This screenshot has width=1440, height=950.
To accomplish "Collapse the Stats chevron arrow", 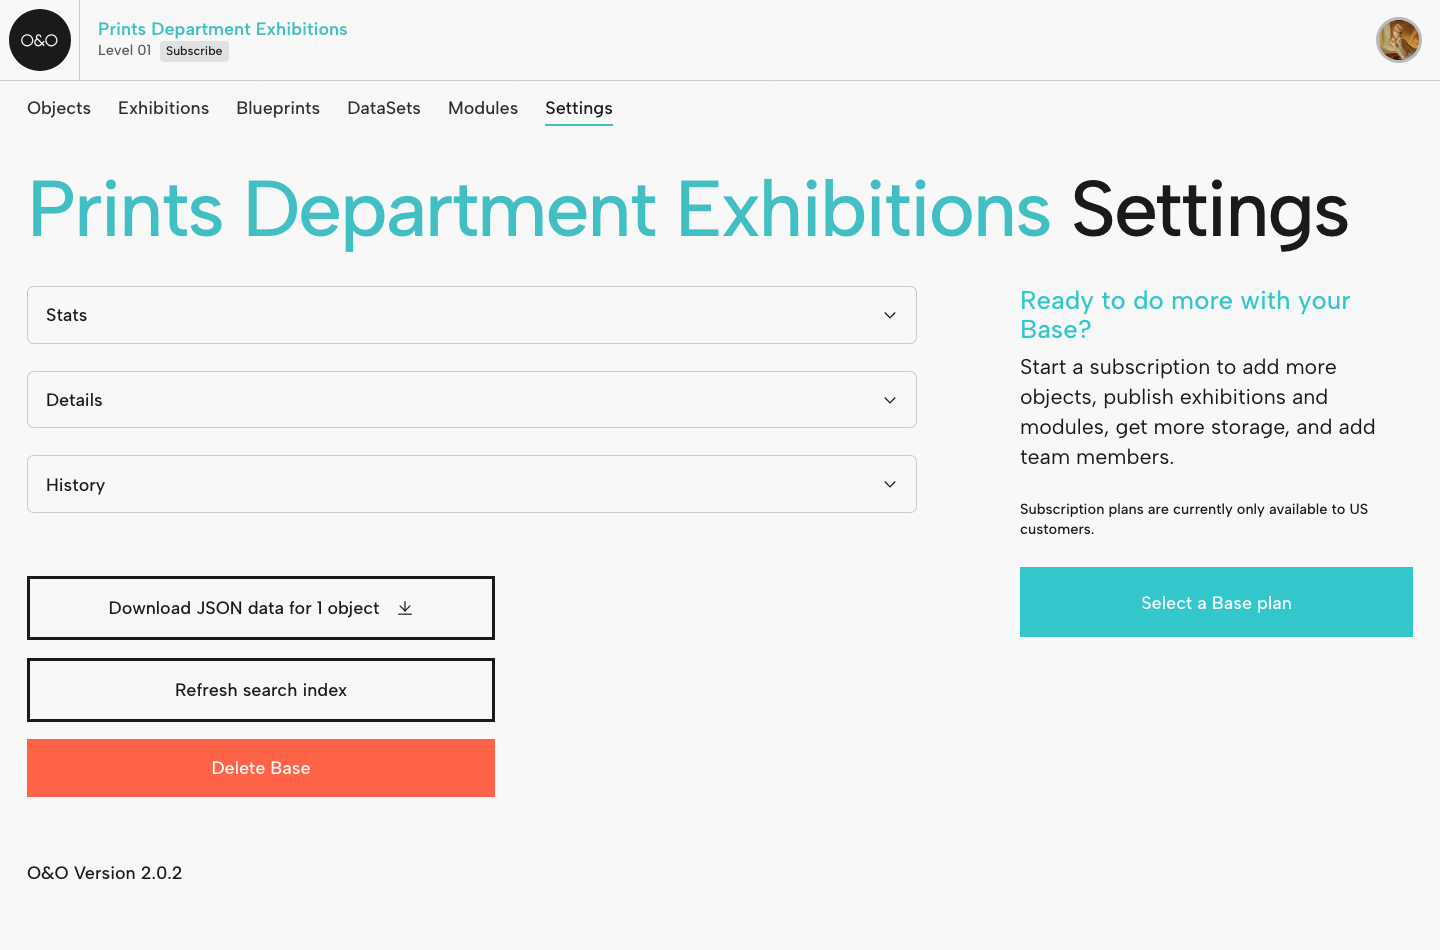I will pos(889,314).
